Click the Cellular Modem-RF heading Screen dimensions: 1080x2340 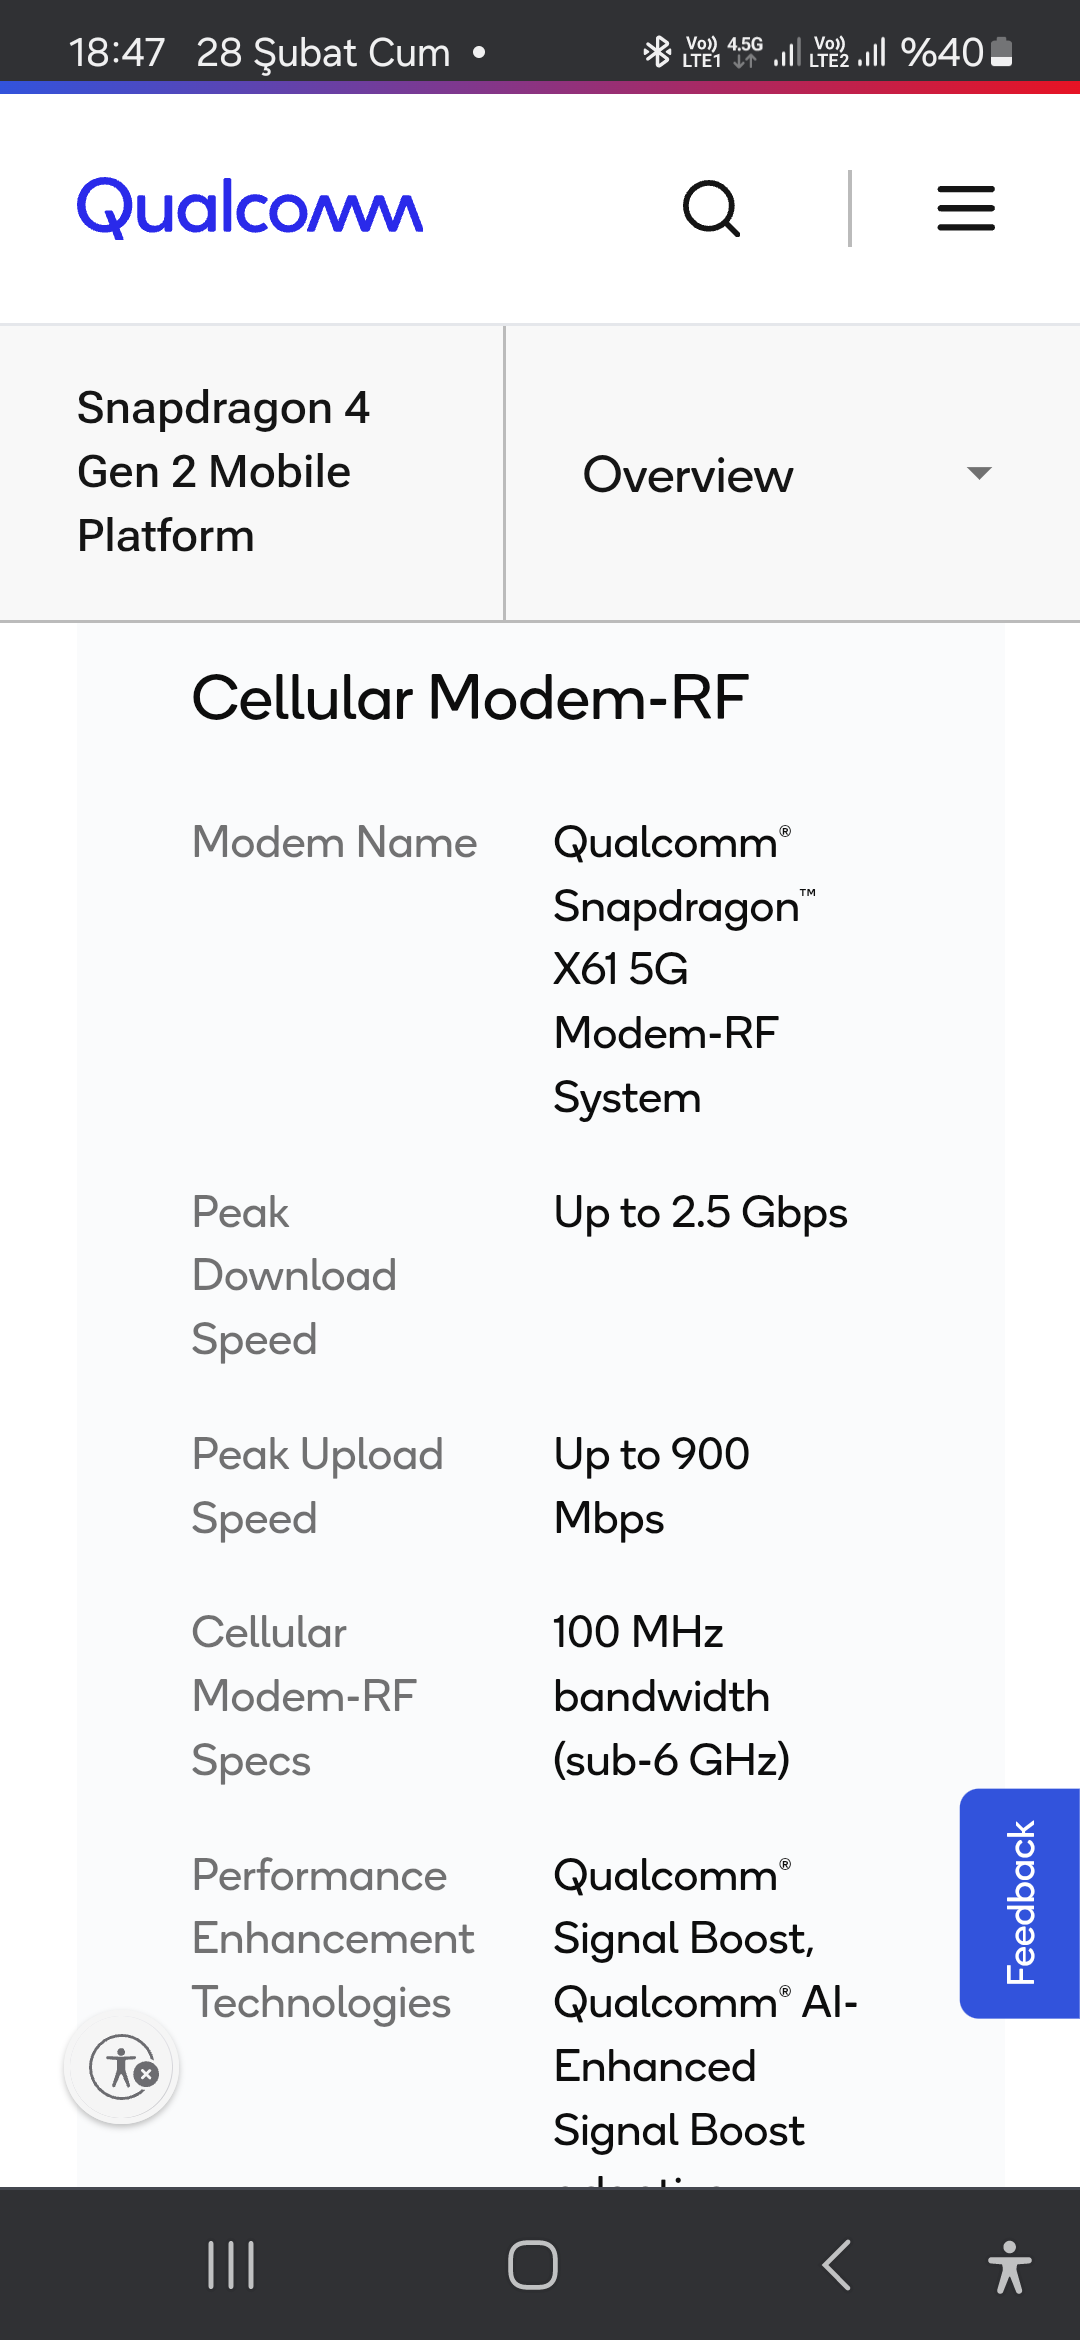469,697
